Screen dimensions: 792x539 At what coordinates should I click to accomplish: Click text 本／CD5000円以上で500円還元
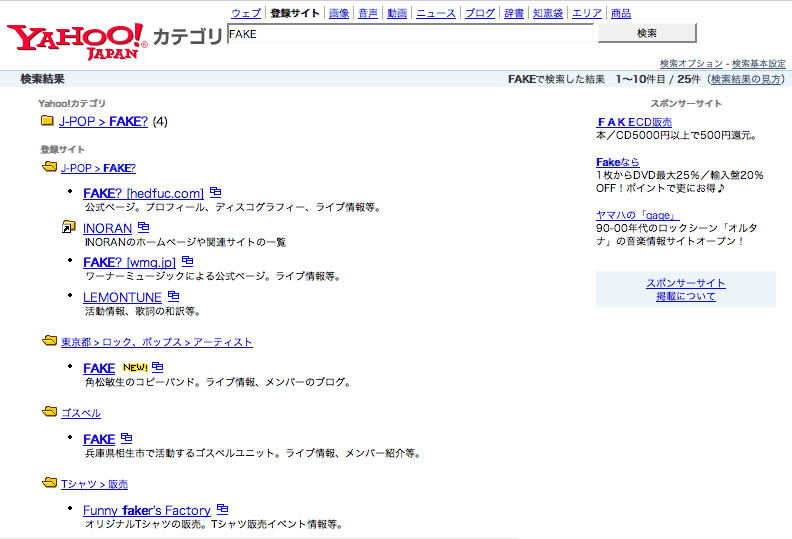click(x=676, y=135)
